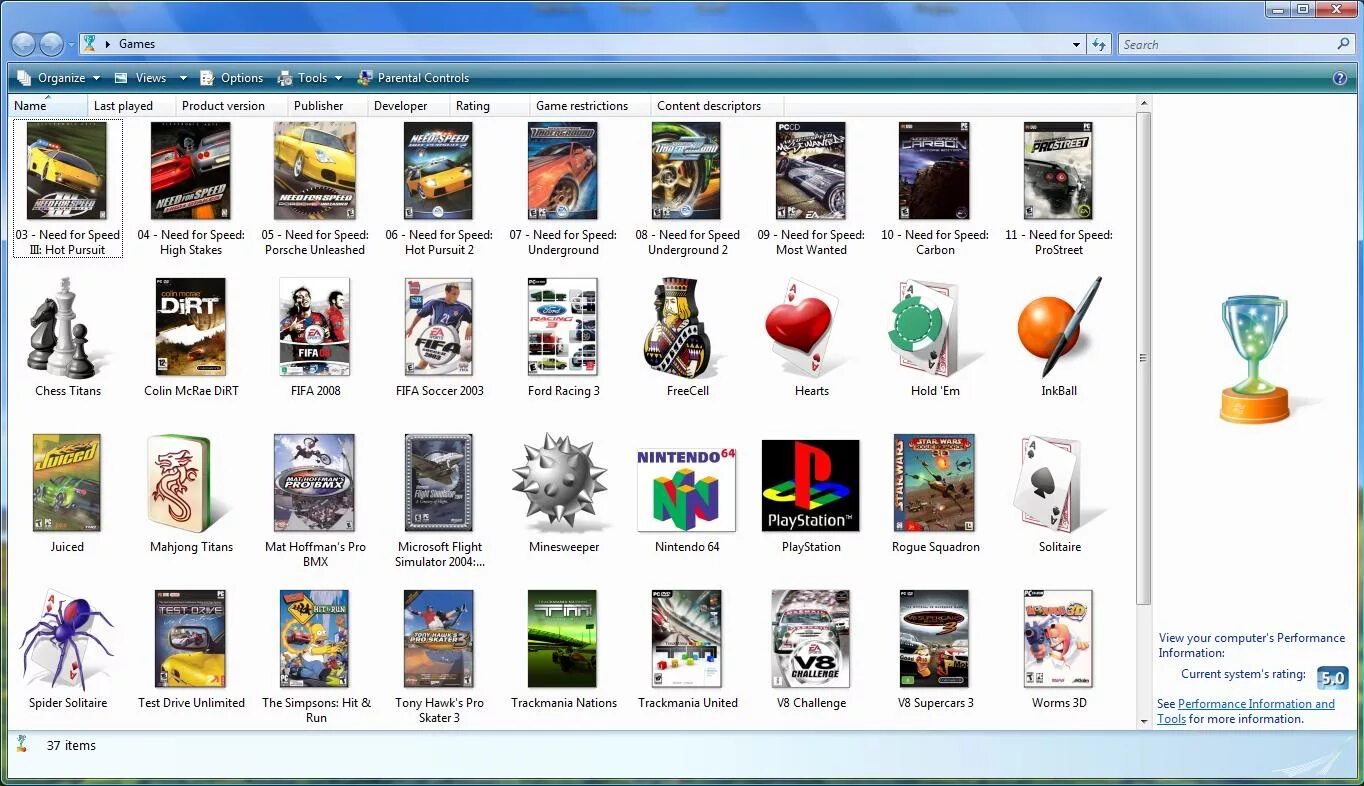Select Mat Hoffman's Pro BMX icon
The height and width of the screenshot is (786, 1364).
315,483
